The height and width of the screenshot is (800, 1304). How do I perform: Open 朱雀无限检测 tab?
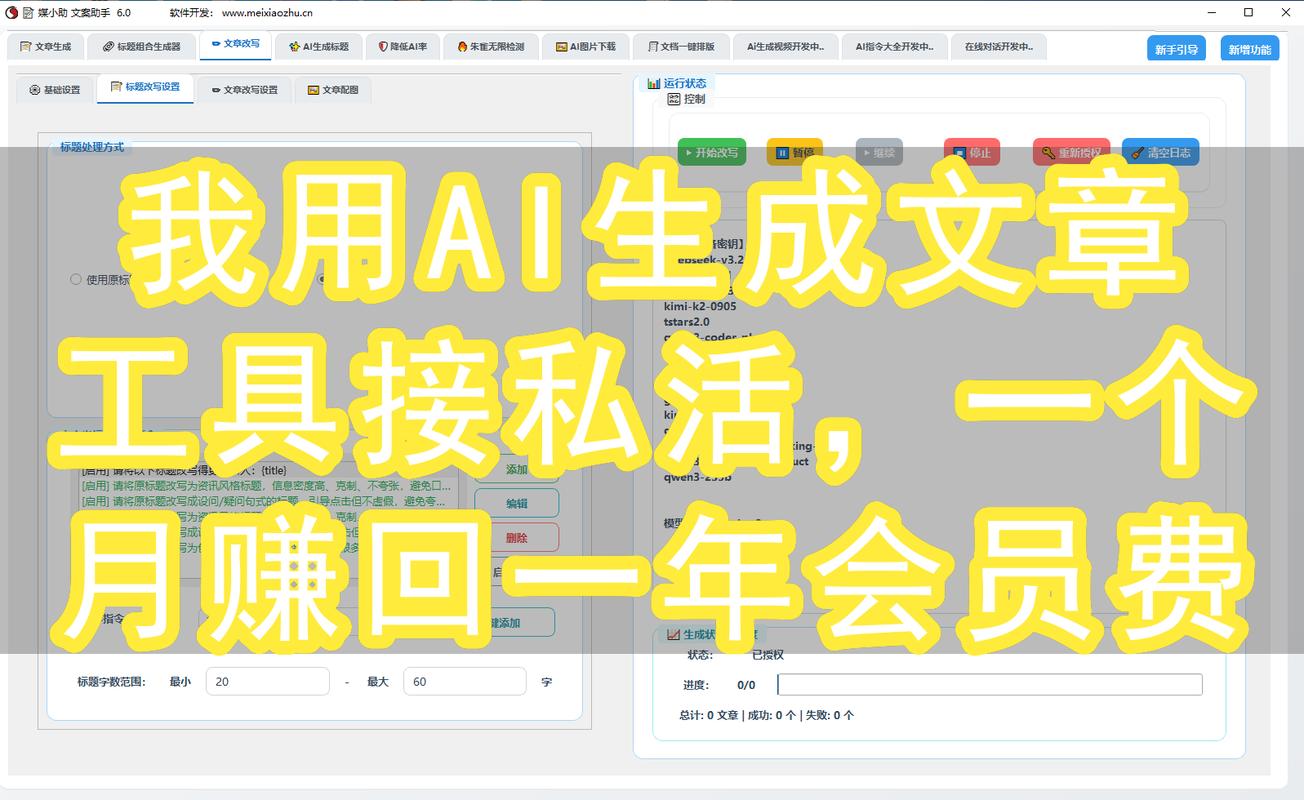[490, 46]
